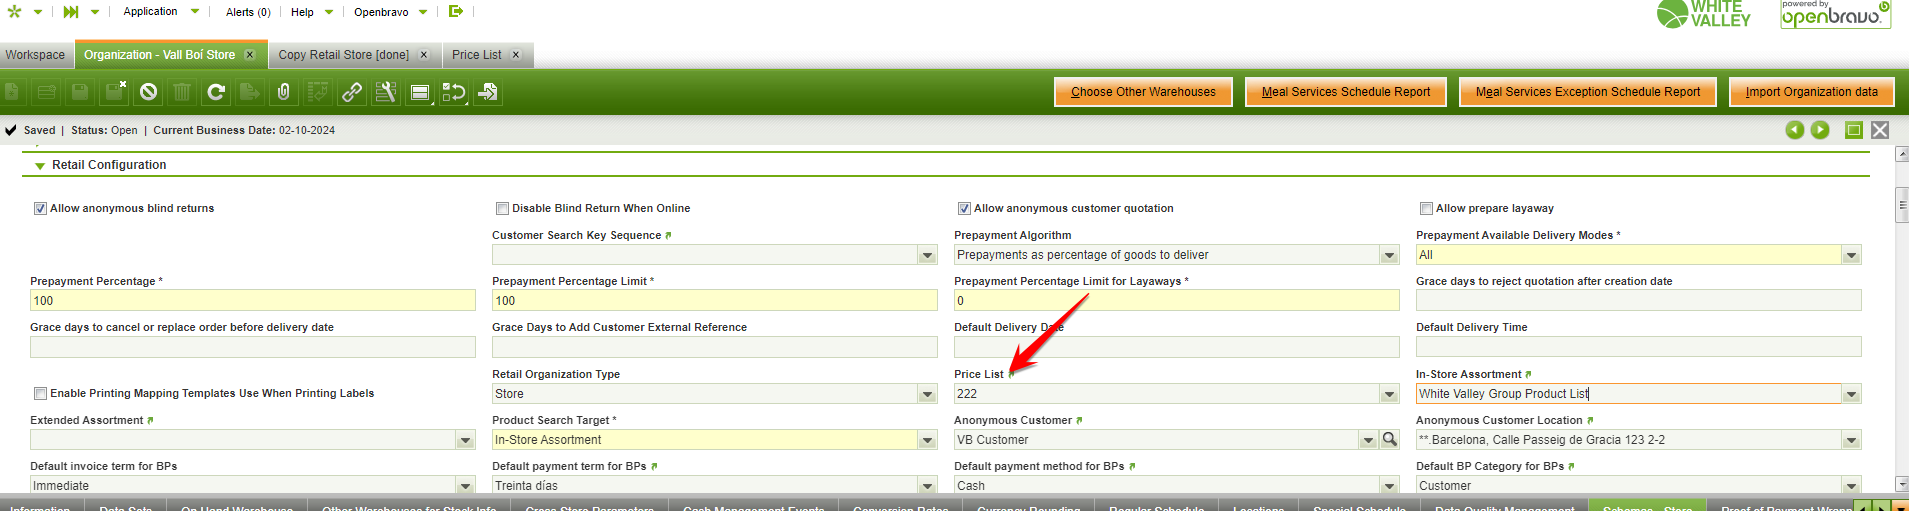
Task: Click Grace Days to Add Customer External Reference field
Action: point(715,347)
